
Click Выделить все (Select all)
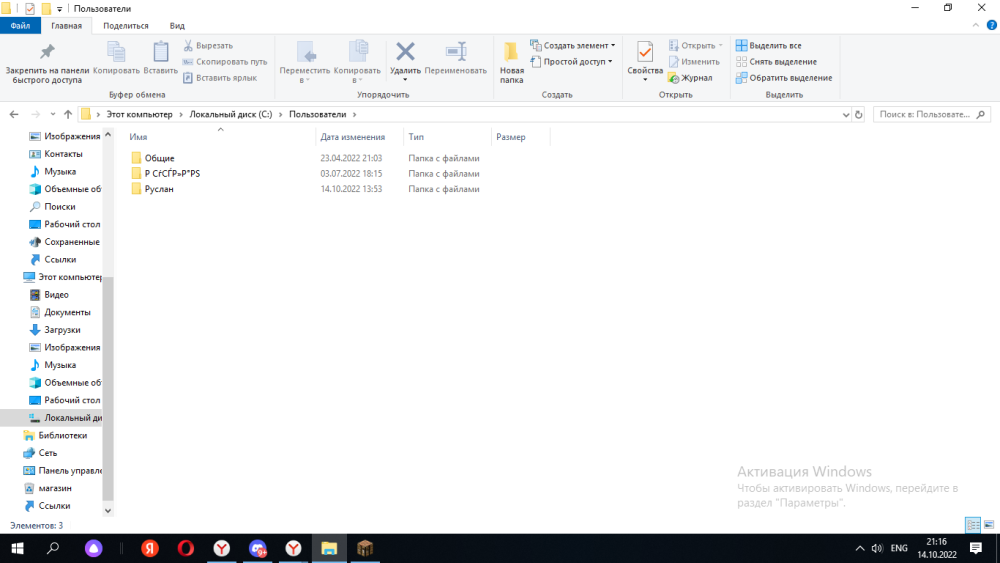coord(768,46)
